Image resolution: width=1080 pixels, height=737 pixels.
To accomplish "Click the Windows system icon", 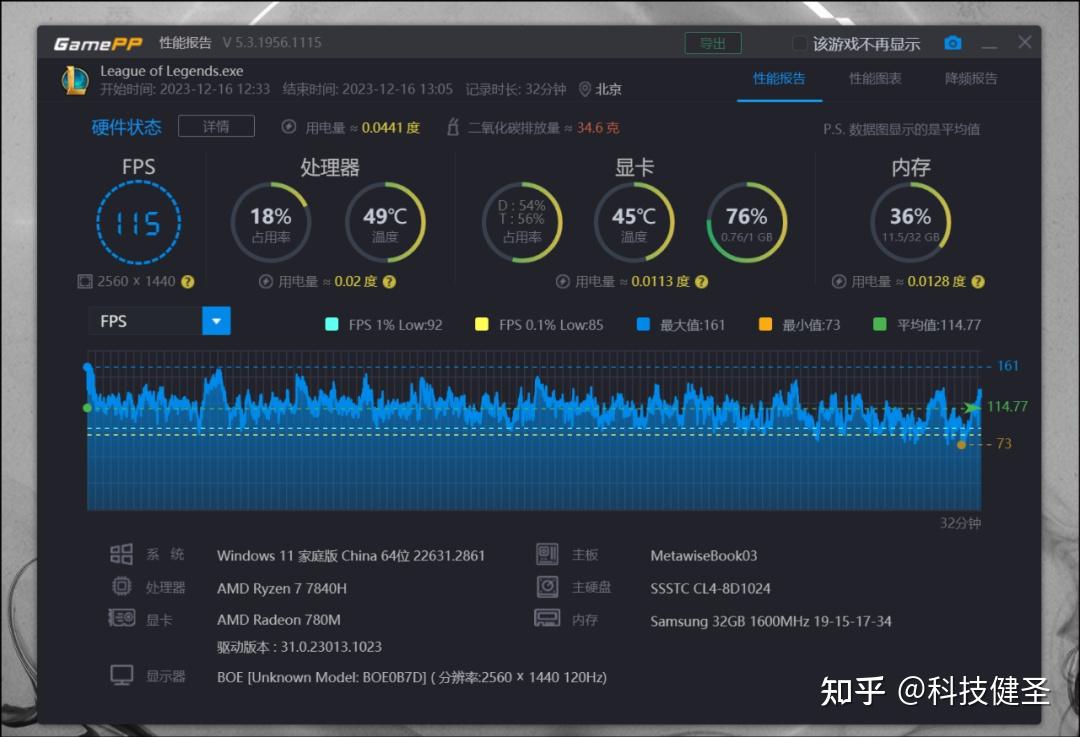I will click(121, 554).
